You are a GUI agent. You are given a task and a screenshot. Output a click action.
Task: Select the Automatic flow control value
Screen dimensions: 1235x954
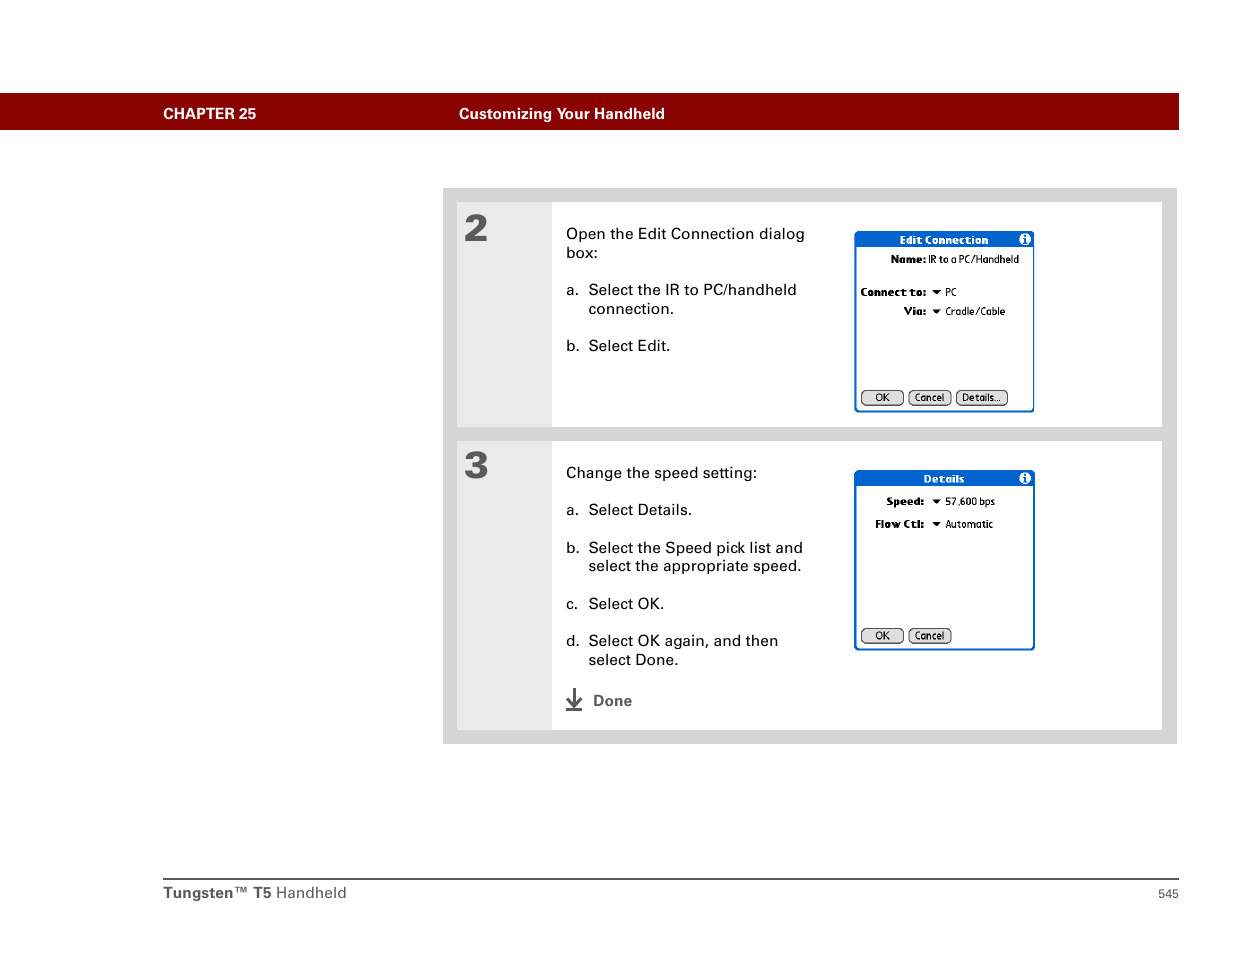(x=969, y=524)
